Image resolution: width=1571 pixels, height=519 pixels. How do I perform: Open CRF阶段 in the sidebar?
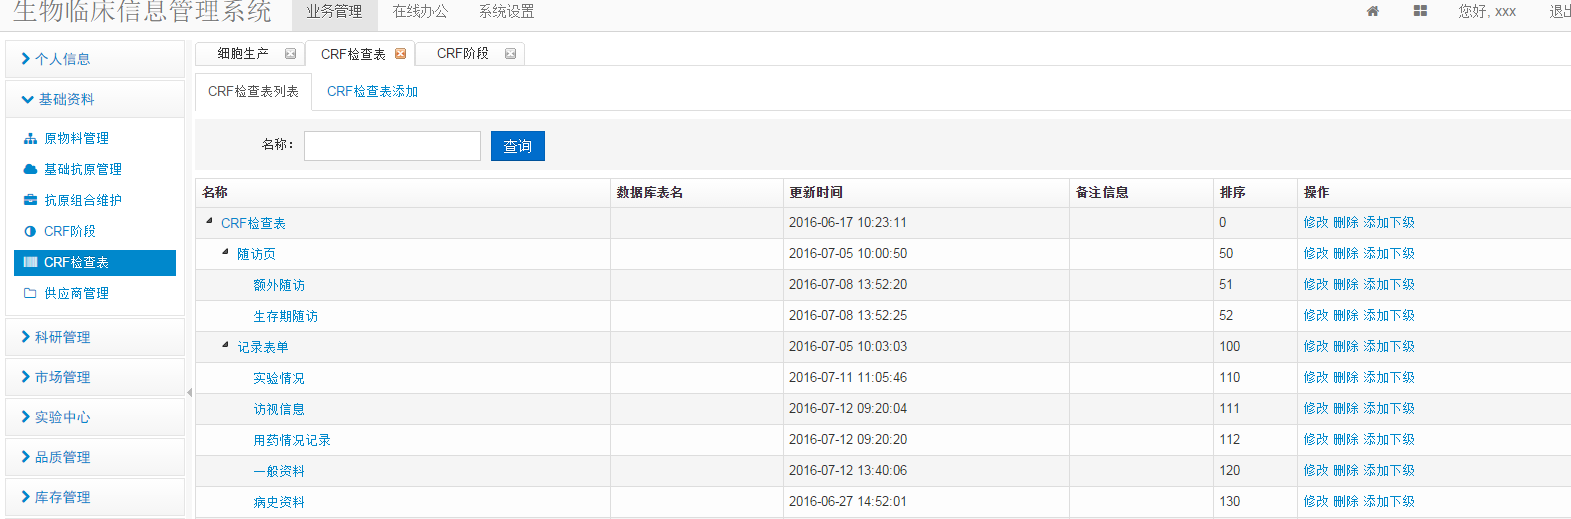click(x=69, y=231)
